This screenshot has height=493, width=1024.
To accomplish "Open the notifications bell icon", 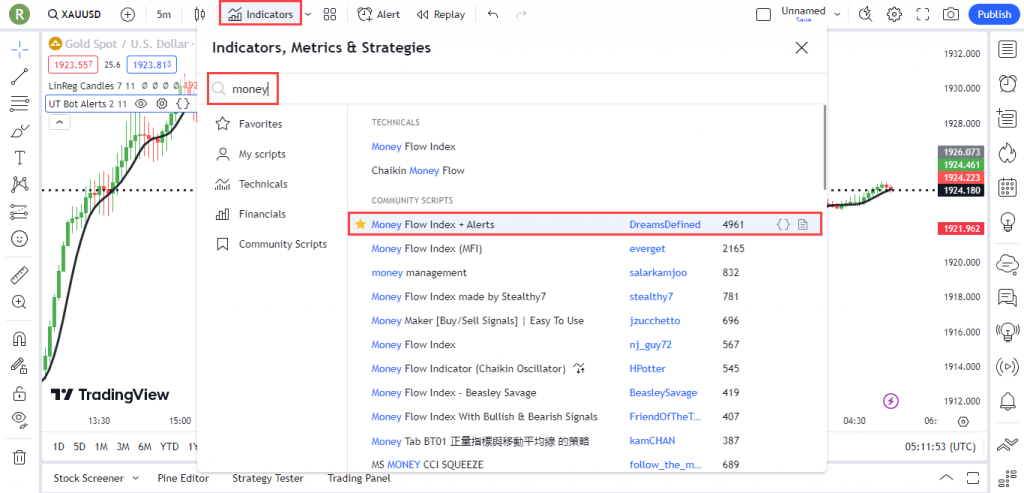I will pyautogui.click(x=1007, y=400).
